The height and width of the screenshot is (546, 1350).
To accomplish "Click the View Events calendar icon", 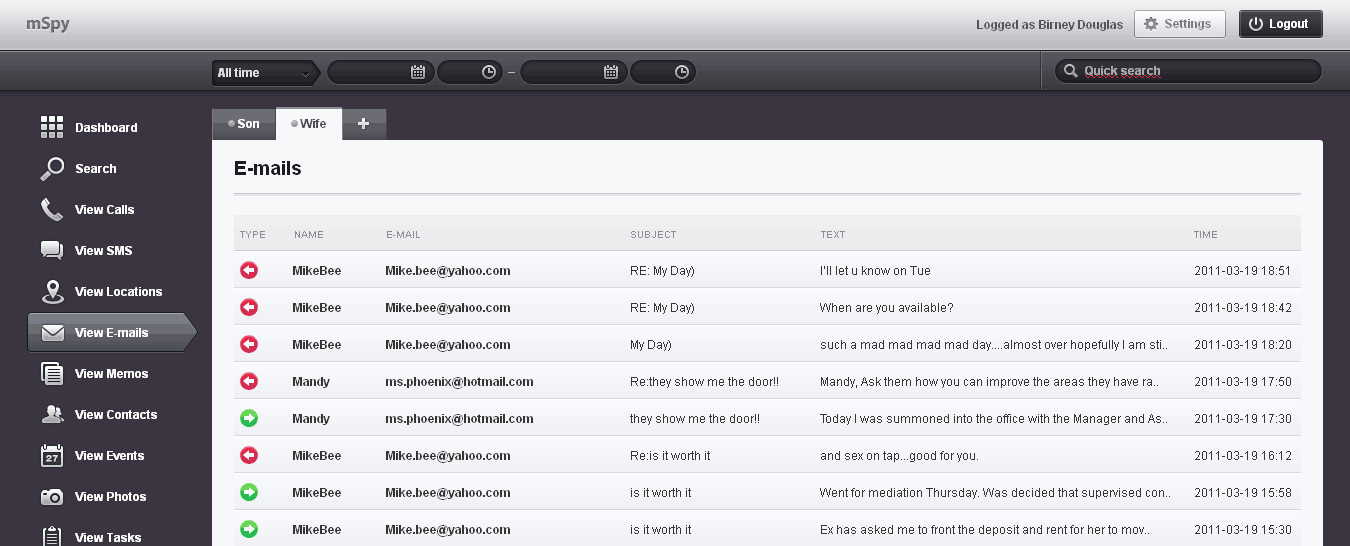I will [52, 456].
